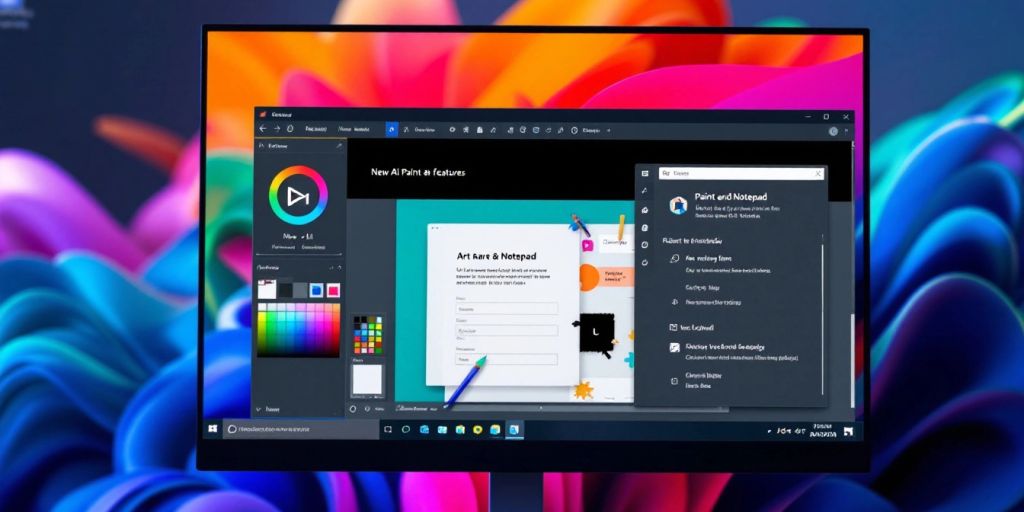Click the clock icon in the side panel strip
Screen dimensions: 1024x512
click(x=645, y=244)
